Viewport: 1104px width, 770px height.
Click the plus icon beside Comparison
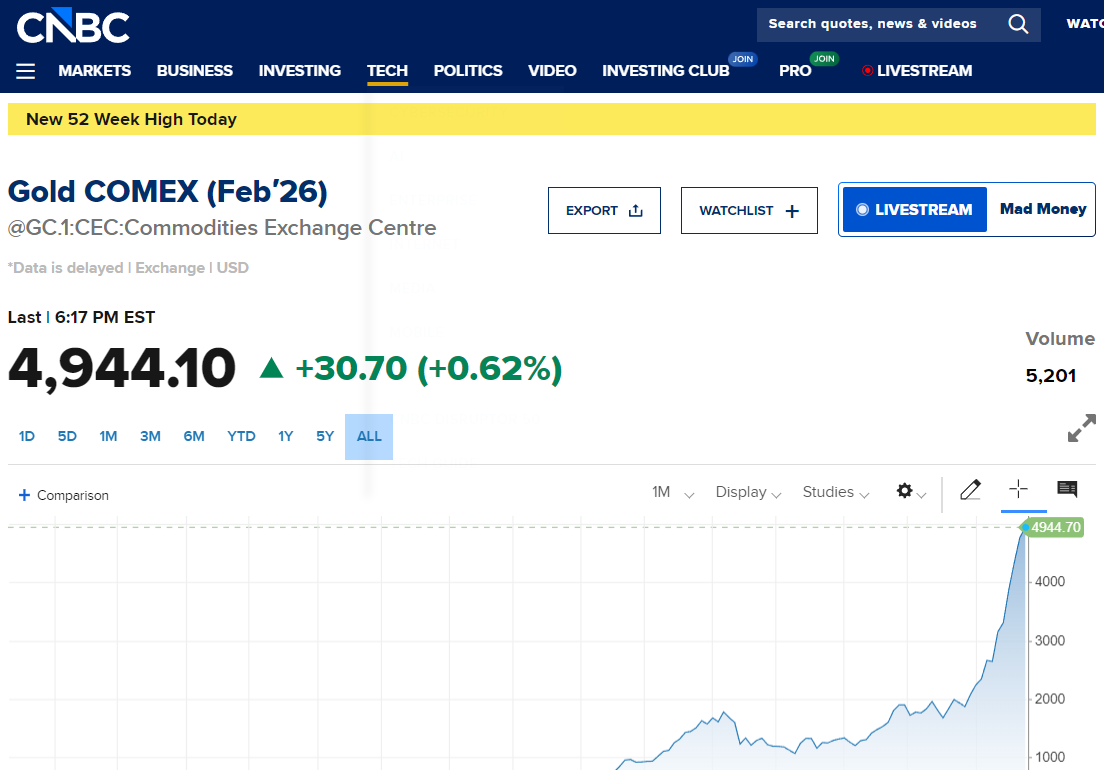pos(24,495)
